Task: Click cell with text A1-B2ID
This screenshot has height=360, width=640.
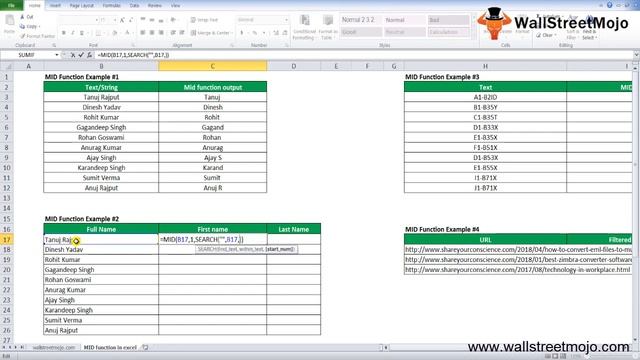Action: (485, 97)
